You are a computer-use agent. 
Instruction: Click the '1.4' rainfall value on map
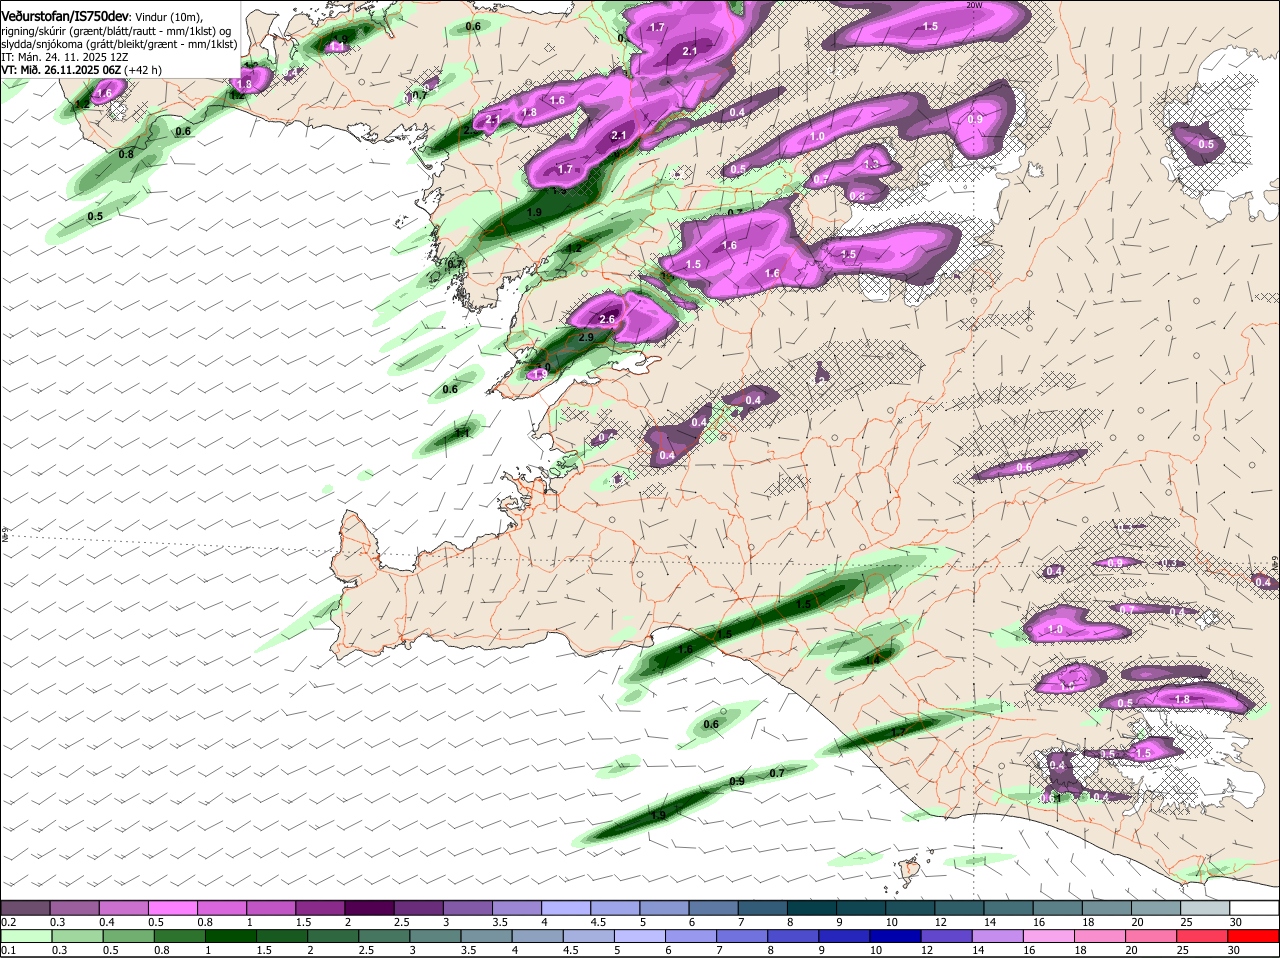[873, 659]
